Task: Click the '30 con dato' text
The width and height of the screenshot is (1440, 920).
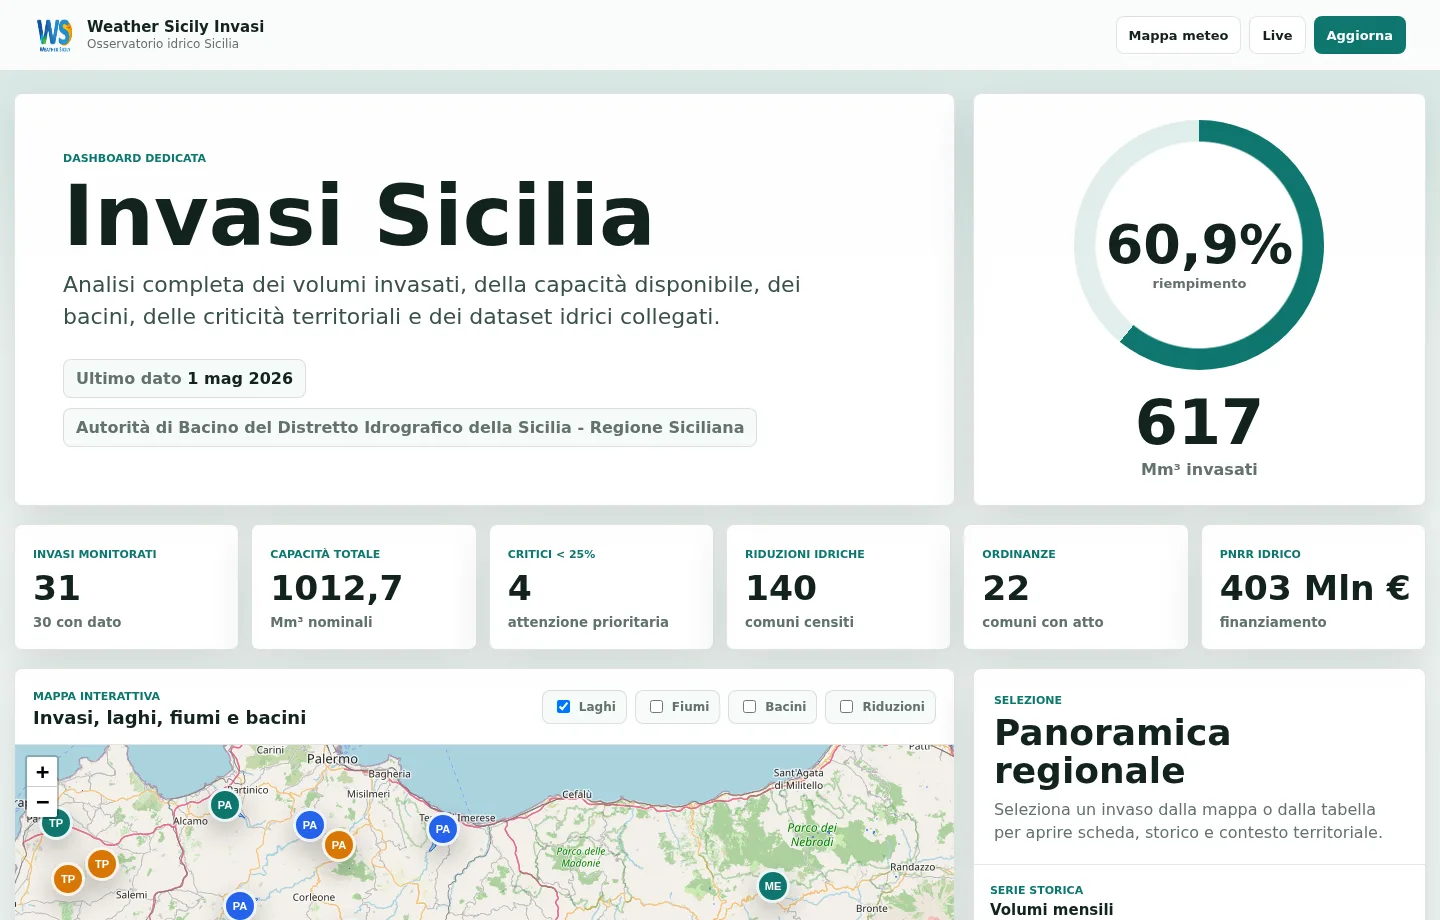Action: point(77,622)
